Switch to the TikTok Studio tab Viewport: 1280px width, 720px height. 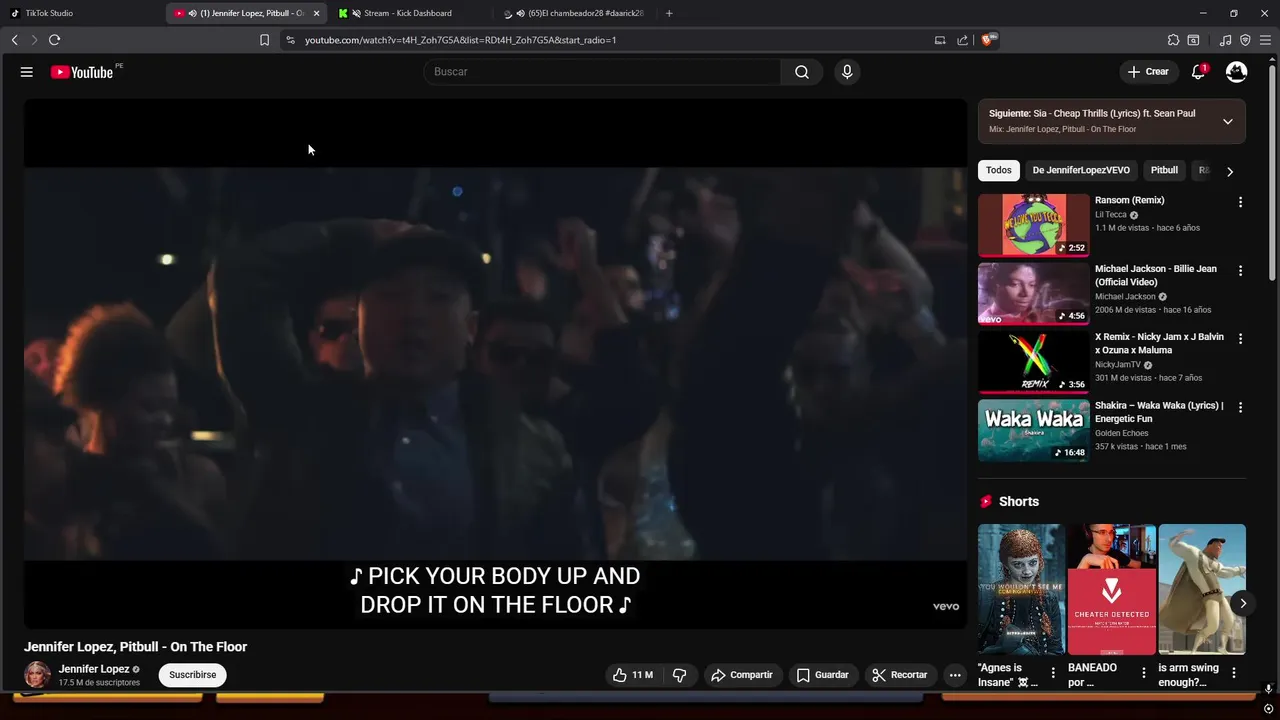click(x=80, y=13)
